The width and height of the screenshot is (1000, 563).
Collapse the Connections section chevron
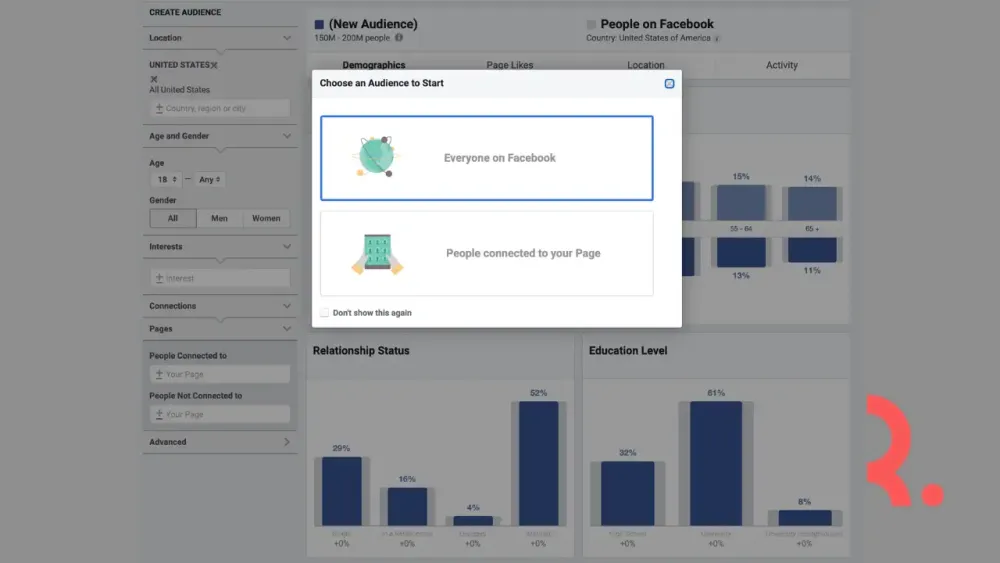[x=287, y=306]
